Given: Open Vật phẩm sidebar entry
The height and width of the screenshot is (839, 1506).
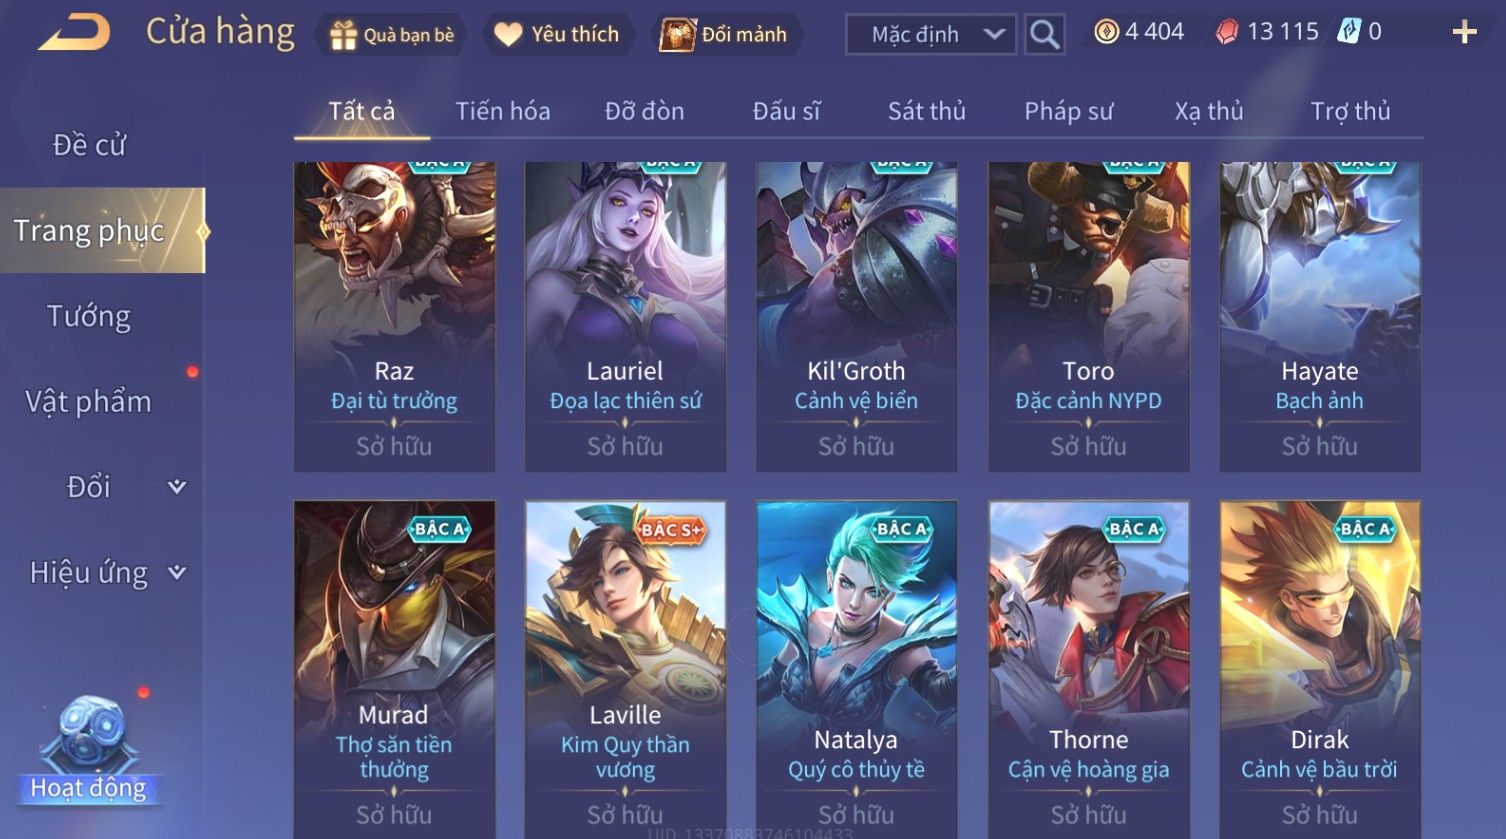Looking at the screenshot, I should pos(89,402).
